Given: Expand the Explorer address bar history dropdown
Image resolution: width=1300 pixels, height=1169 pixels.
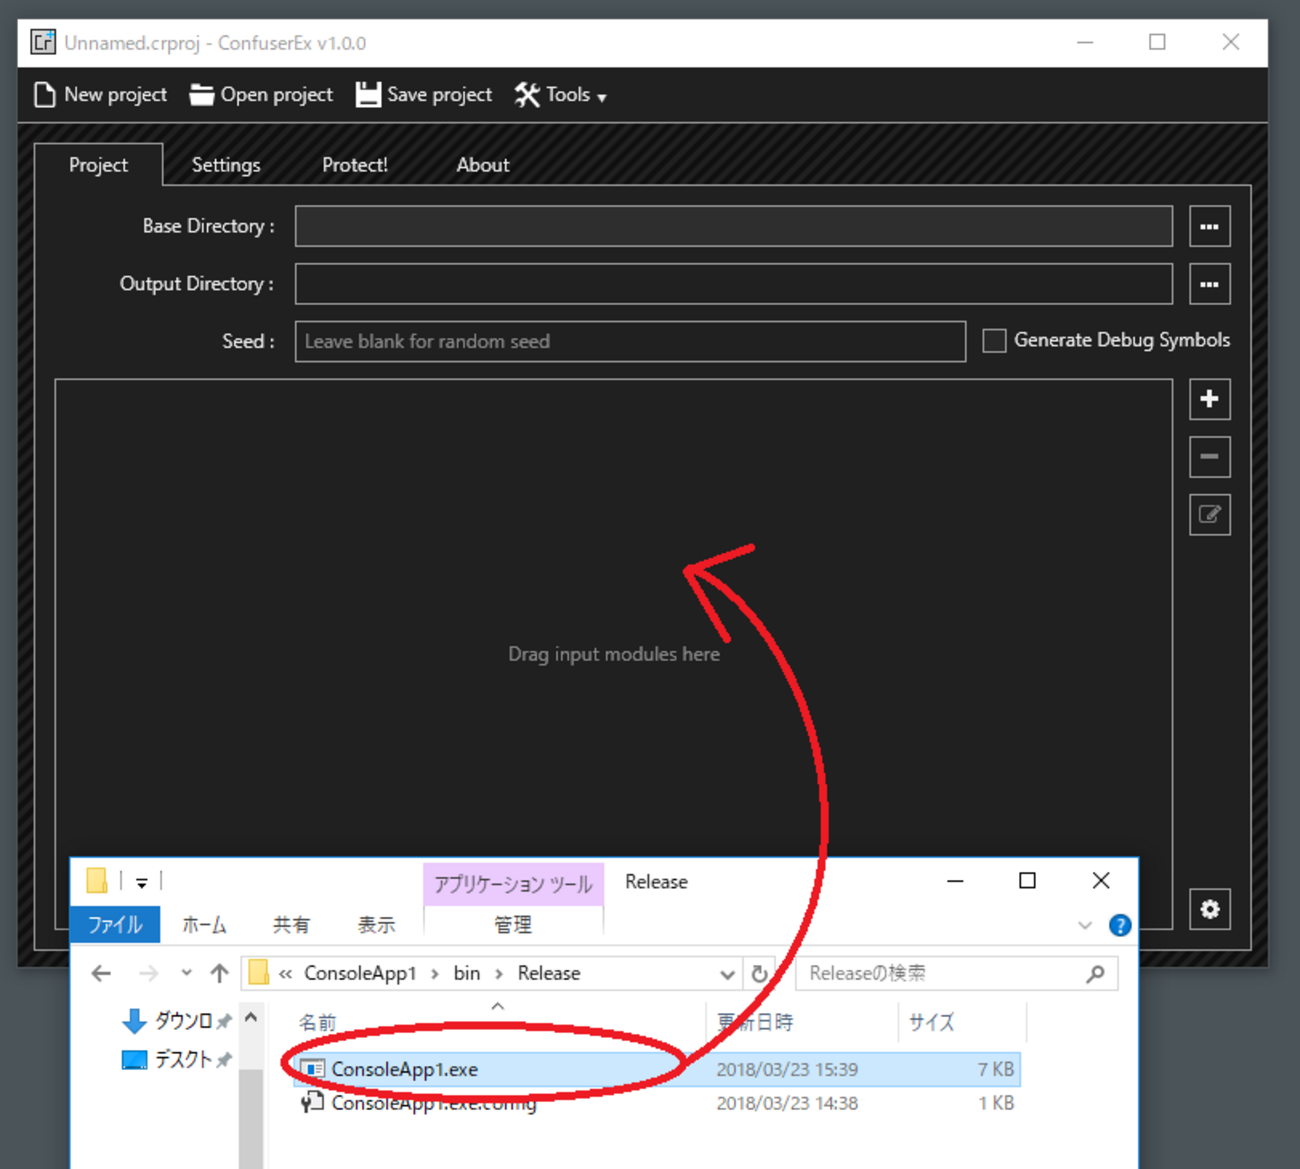Looking at the screenshot, I should tap(727, 974).
